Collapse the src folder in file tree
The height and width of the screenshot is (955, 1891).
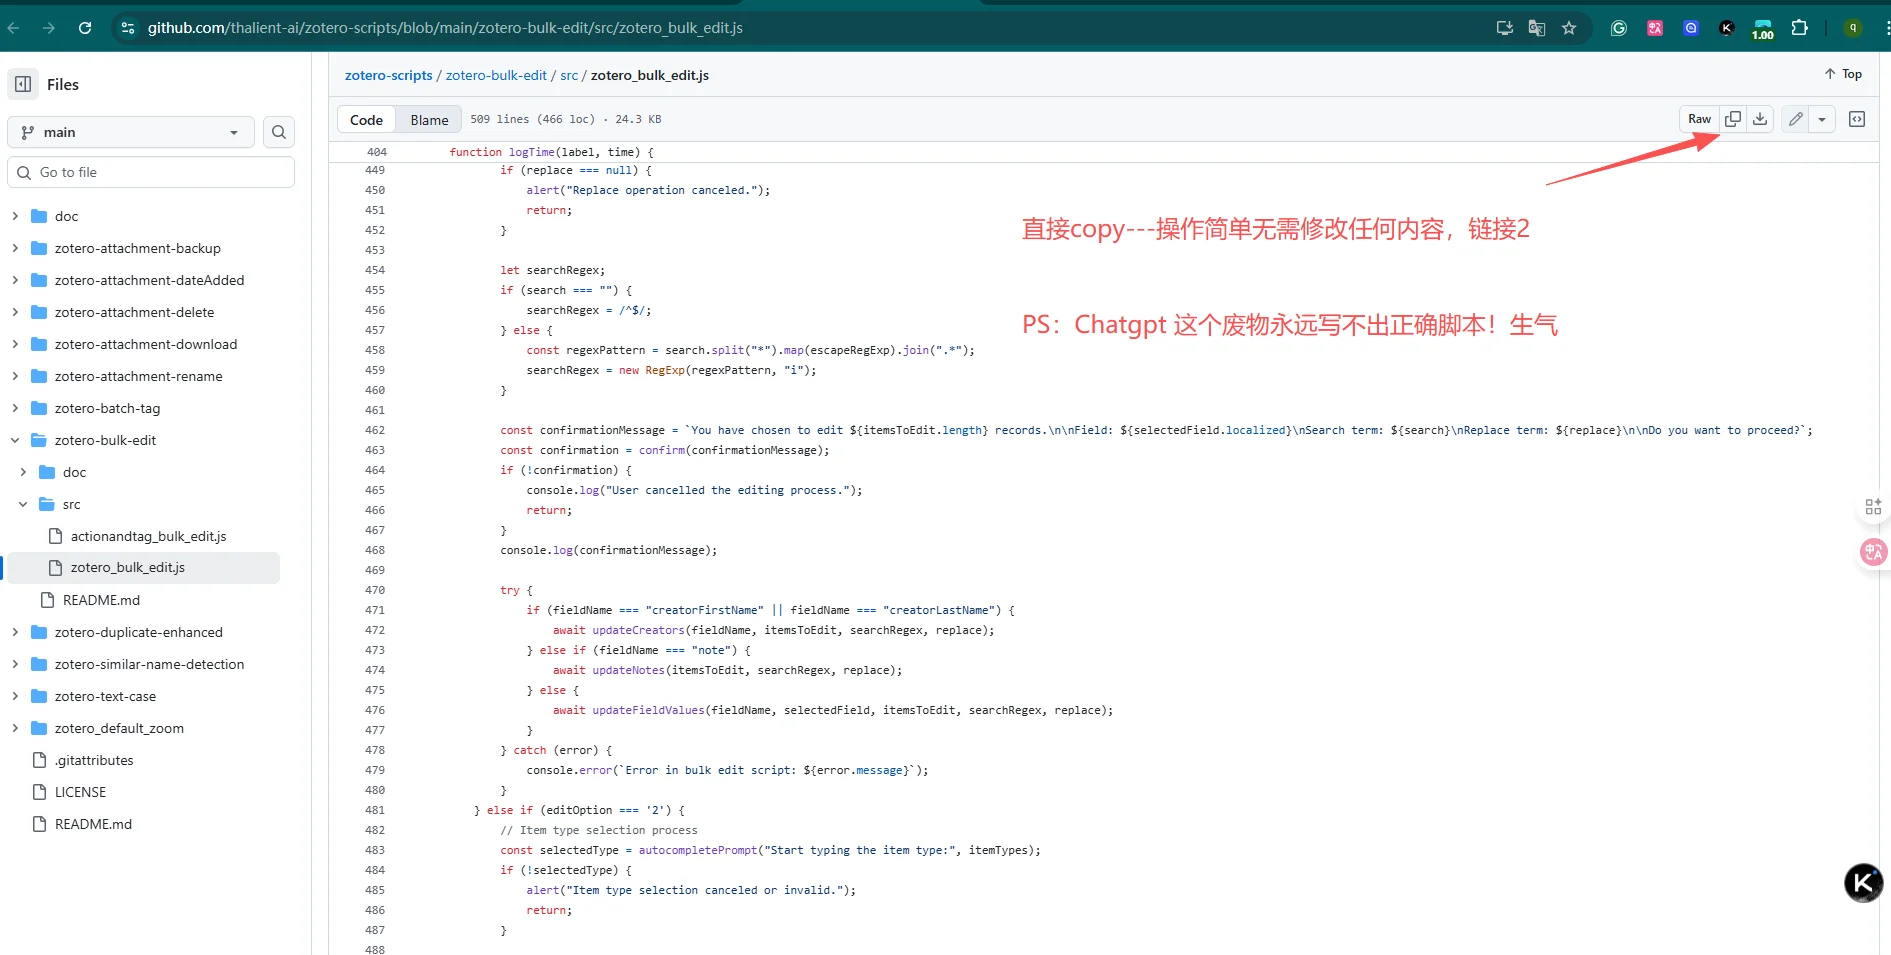[x=22, y=504]
